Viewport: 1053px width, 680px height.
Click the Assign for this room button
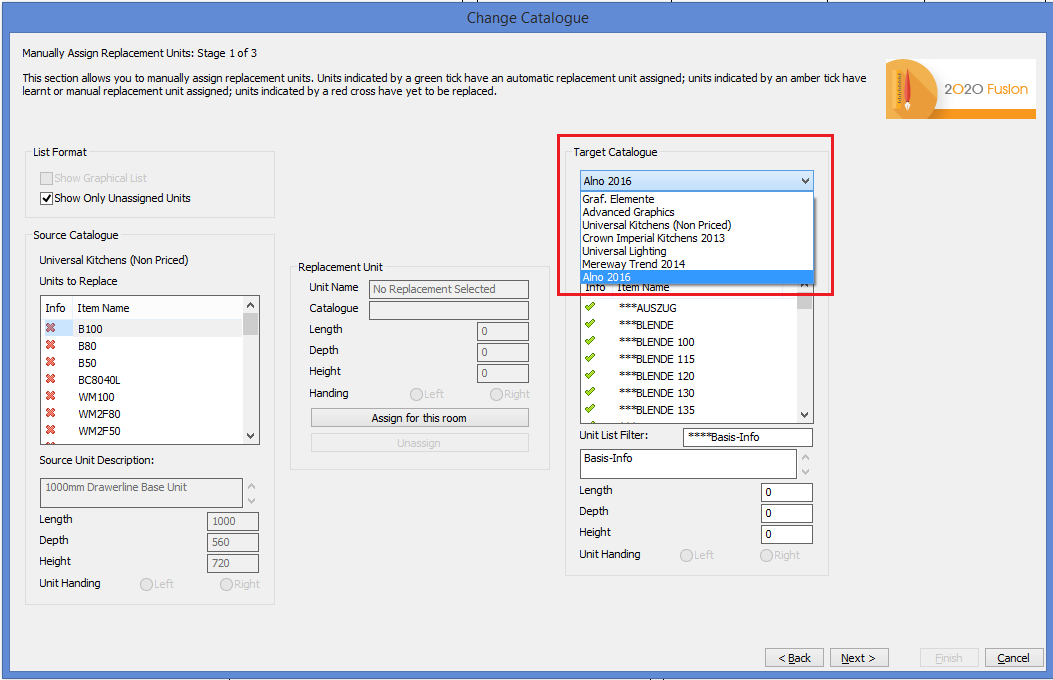pyautogui.click(x=420, y=418)
